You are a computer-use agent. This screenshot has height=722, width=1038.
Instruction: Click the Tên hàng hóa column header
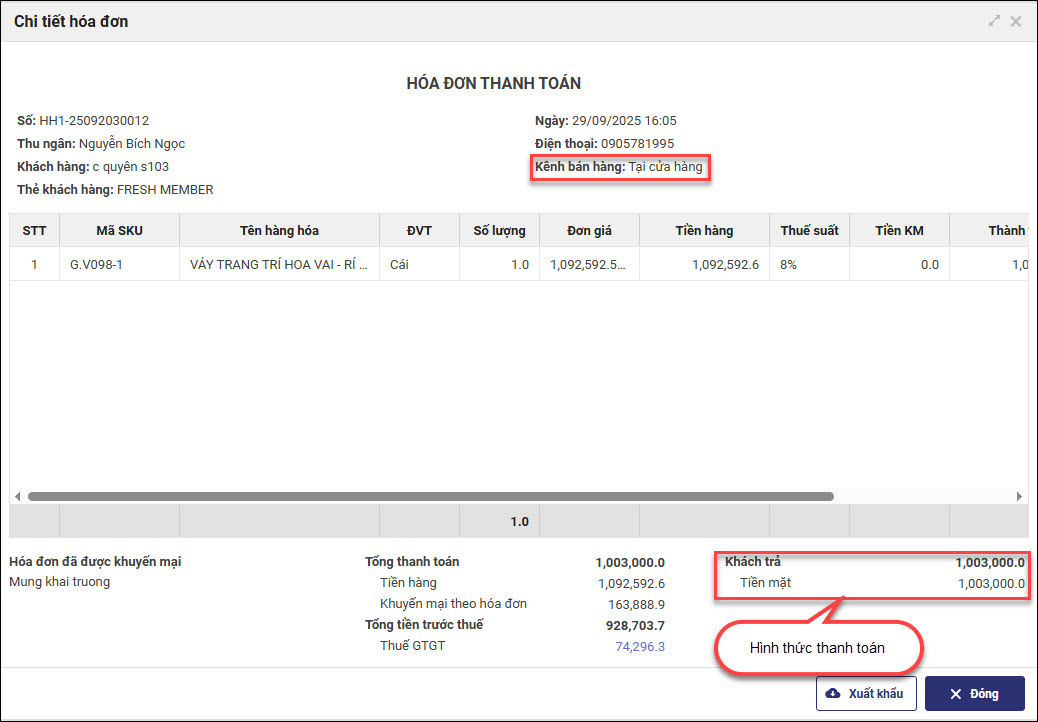[279, 231]
